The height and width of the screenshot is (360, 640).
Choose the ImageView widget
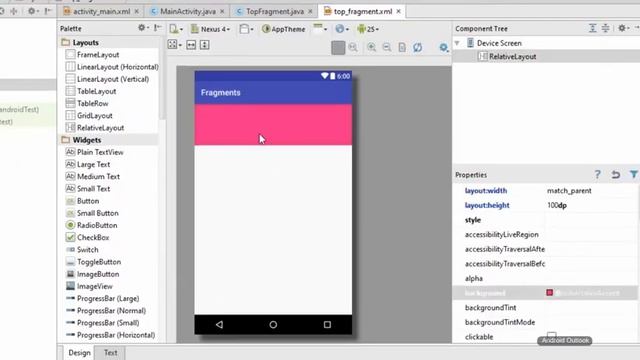click(89, 287)
